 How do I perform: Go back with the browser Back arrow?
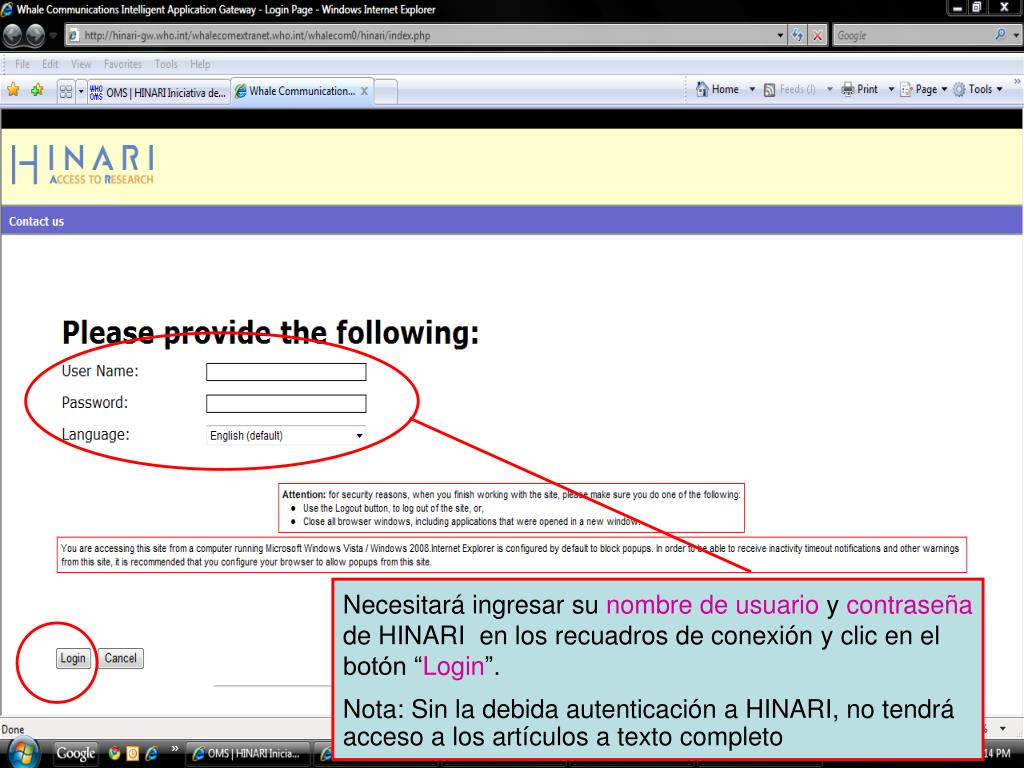[x=13, y=35]
